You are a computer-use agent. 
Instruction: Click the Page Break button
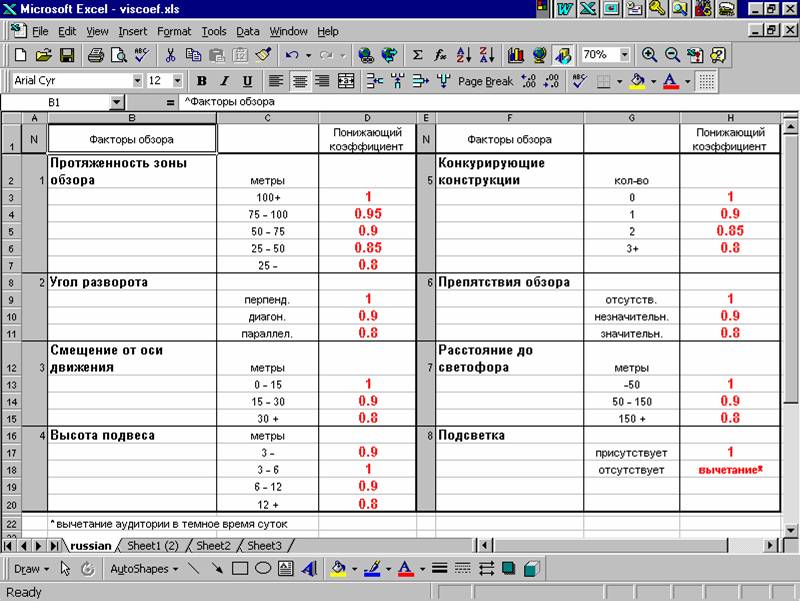[485, 81]
